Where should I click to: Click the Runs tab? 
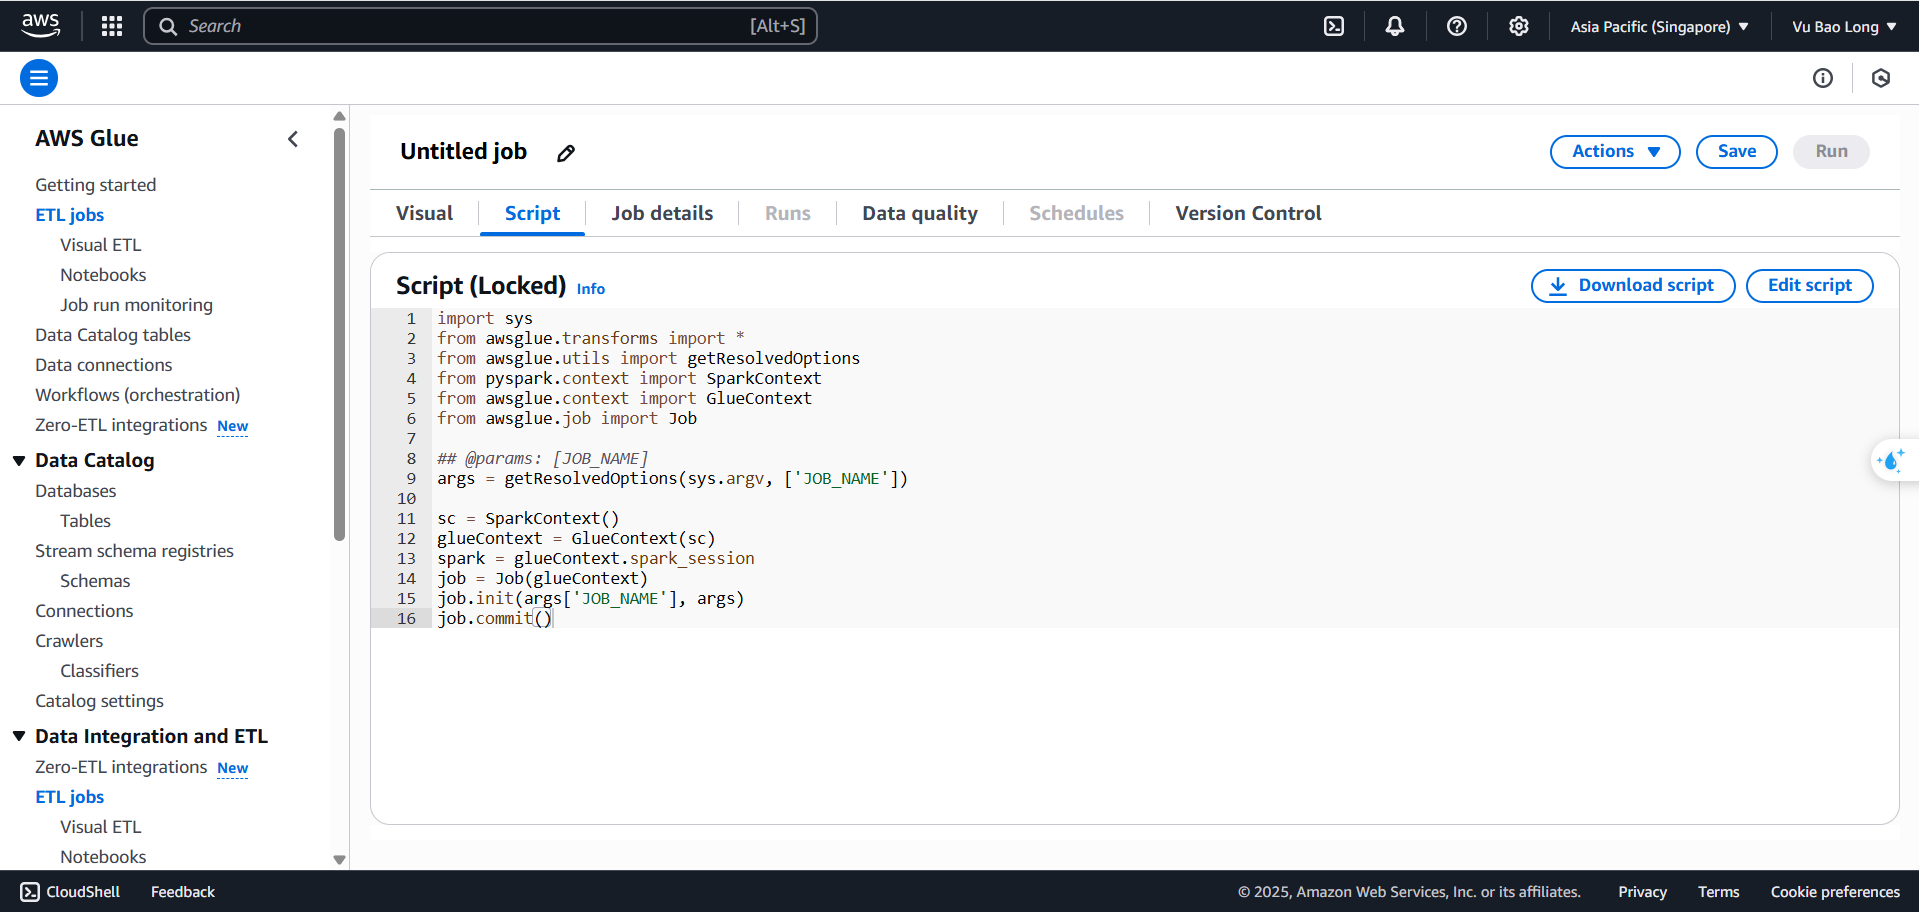tap(788, 213)
